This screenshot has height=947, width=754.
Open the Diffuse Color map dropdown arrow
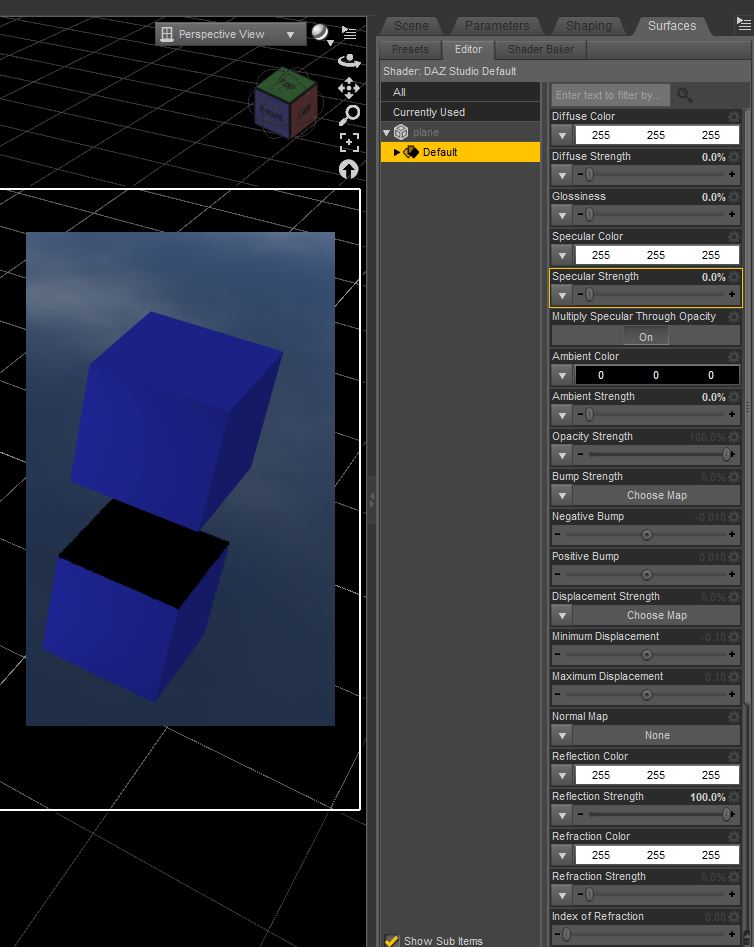pyautogui.click(x=562, y=135)
